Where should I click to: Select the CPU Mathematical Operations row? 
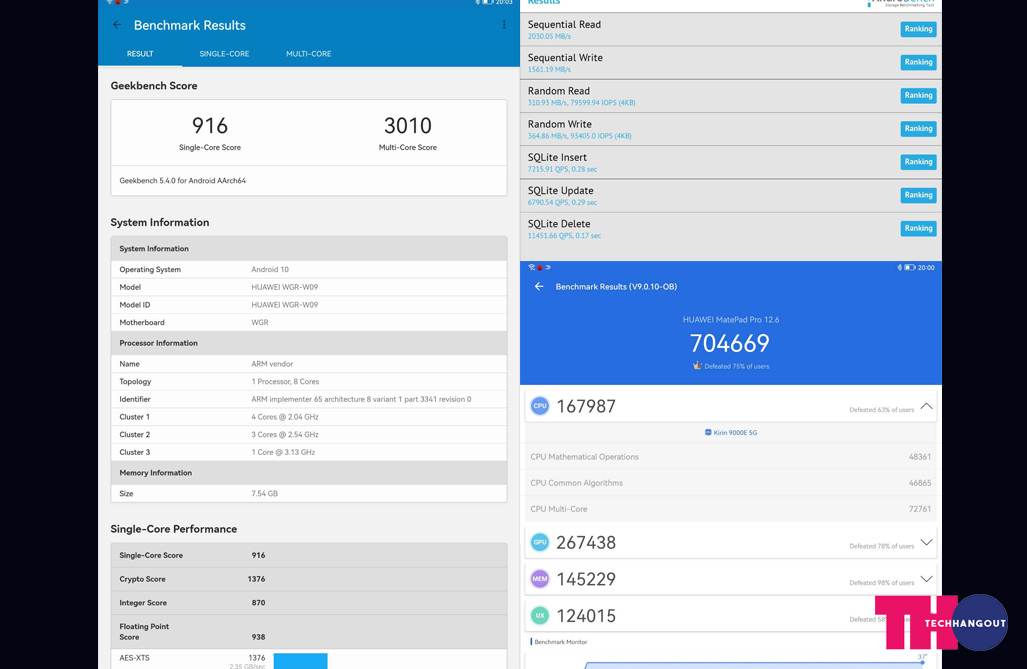click(x=730, y=457)
